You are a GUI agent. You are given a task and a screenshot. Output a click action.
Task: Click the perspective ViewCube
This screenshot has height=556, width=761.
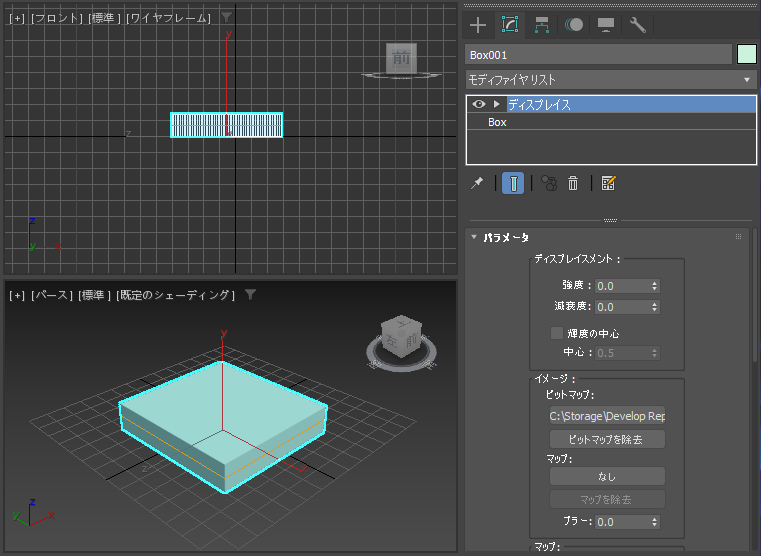click(x=401, y=336)
